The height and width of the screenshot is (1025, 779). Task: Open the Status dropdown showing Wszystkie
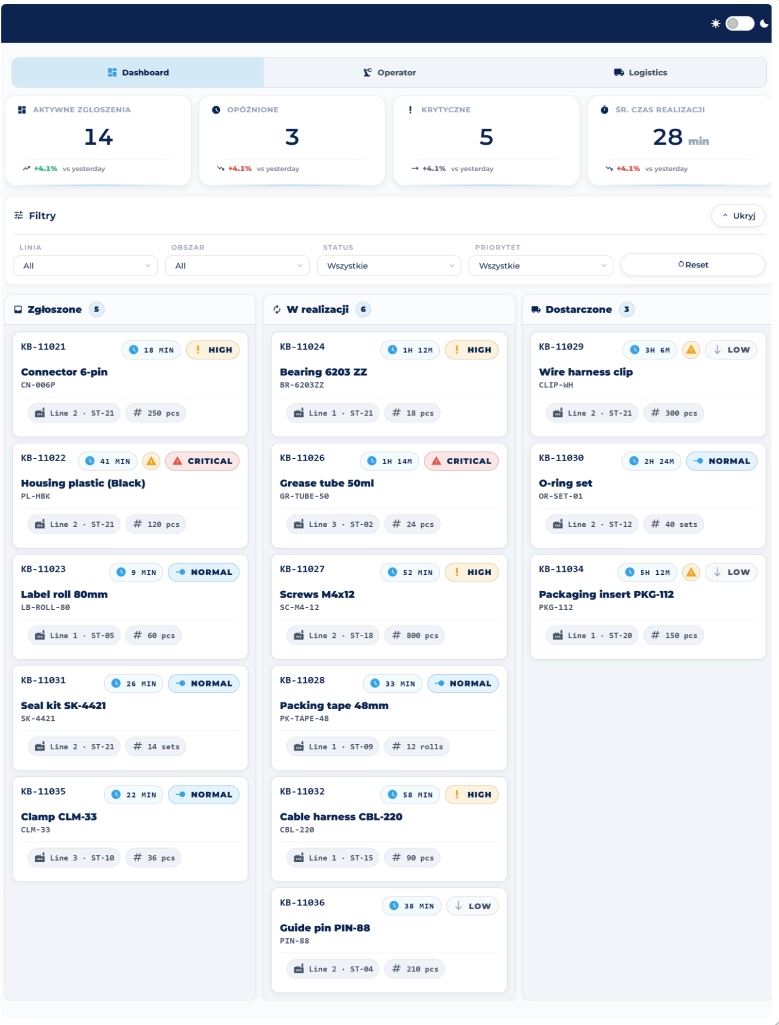click(387, 265)
